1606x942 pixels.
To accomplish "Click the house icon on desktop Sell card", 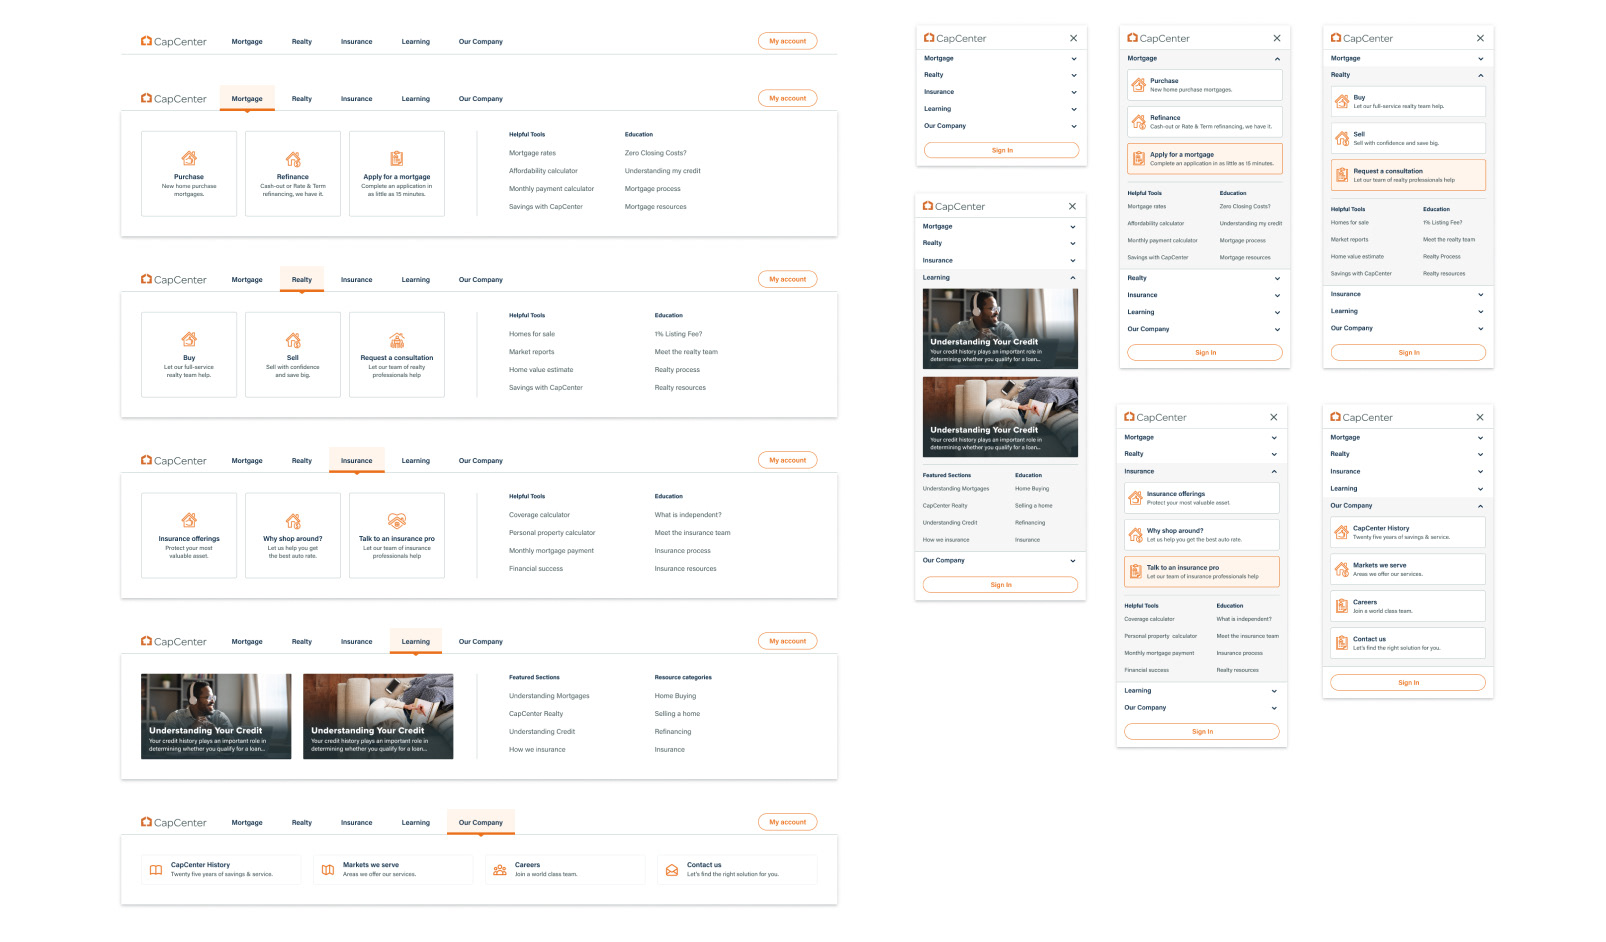I will pos(293,340).
